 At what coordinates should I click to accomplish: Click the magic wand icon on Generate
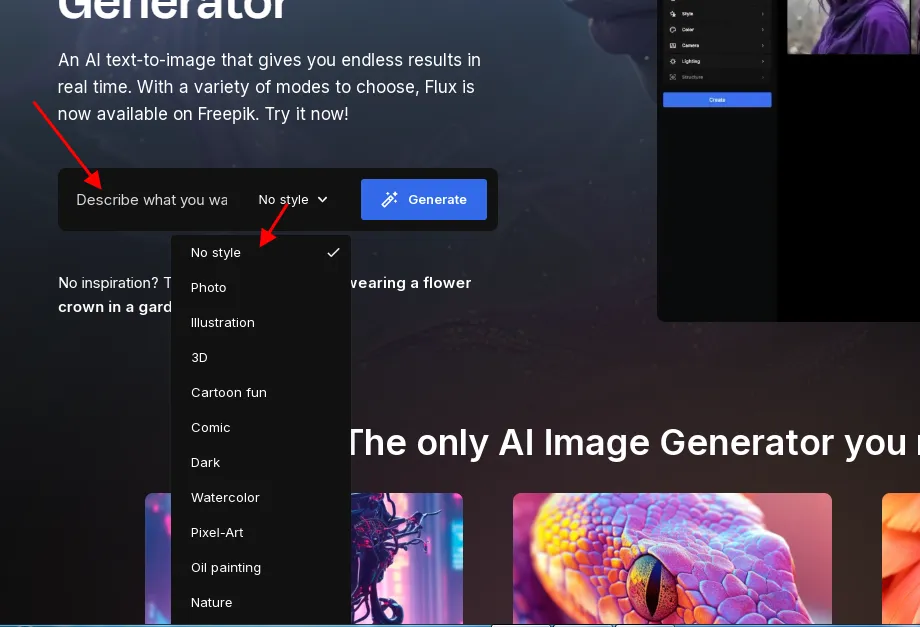coord(390,199)
